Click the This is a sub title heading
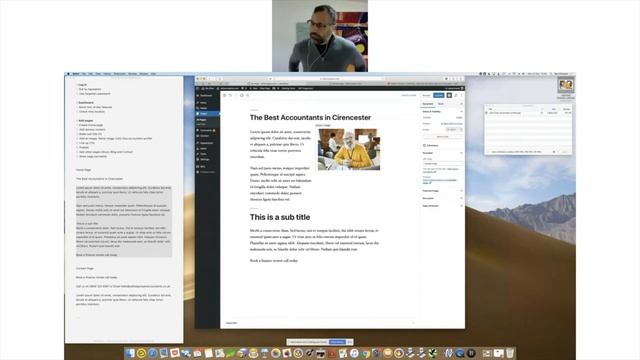640x360 pixels. click(x=280, y=217)
